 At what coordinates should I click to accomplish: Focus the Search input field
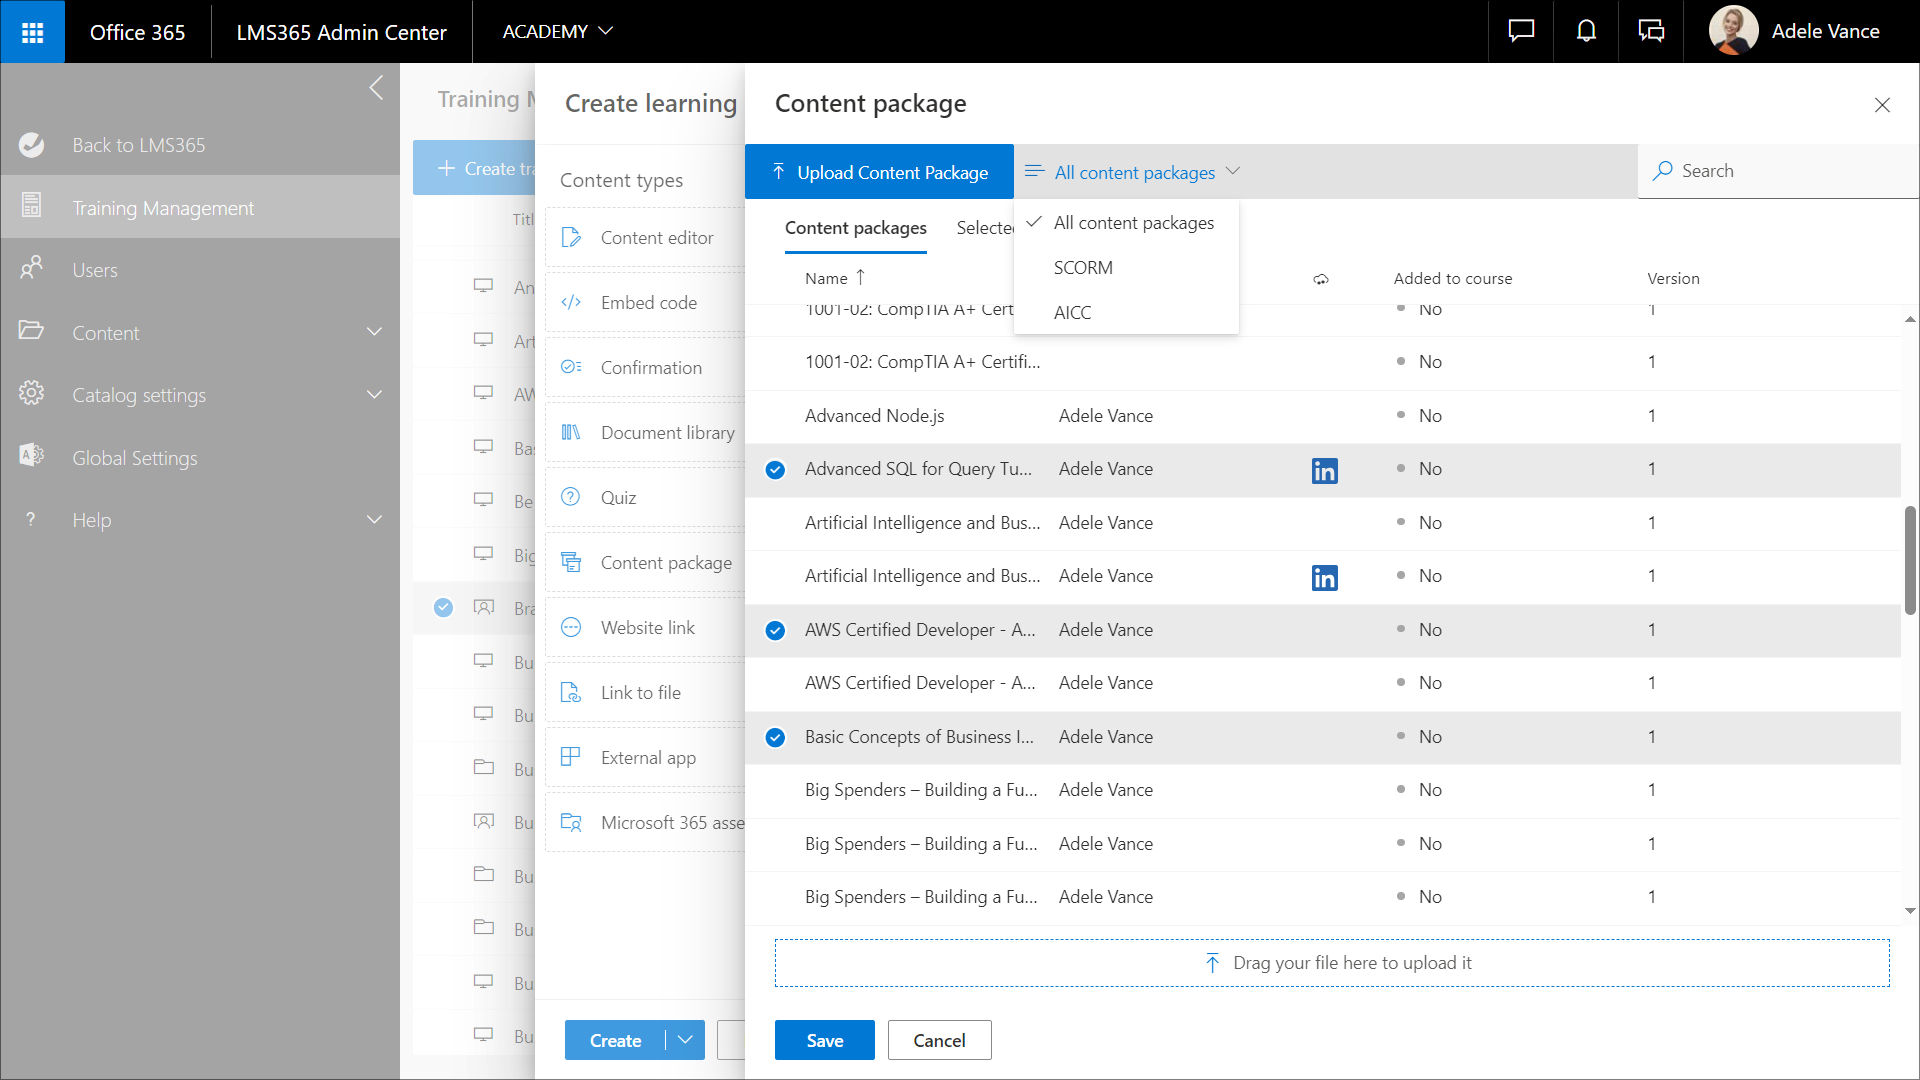[1778, 171]
